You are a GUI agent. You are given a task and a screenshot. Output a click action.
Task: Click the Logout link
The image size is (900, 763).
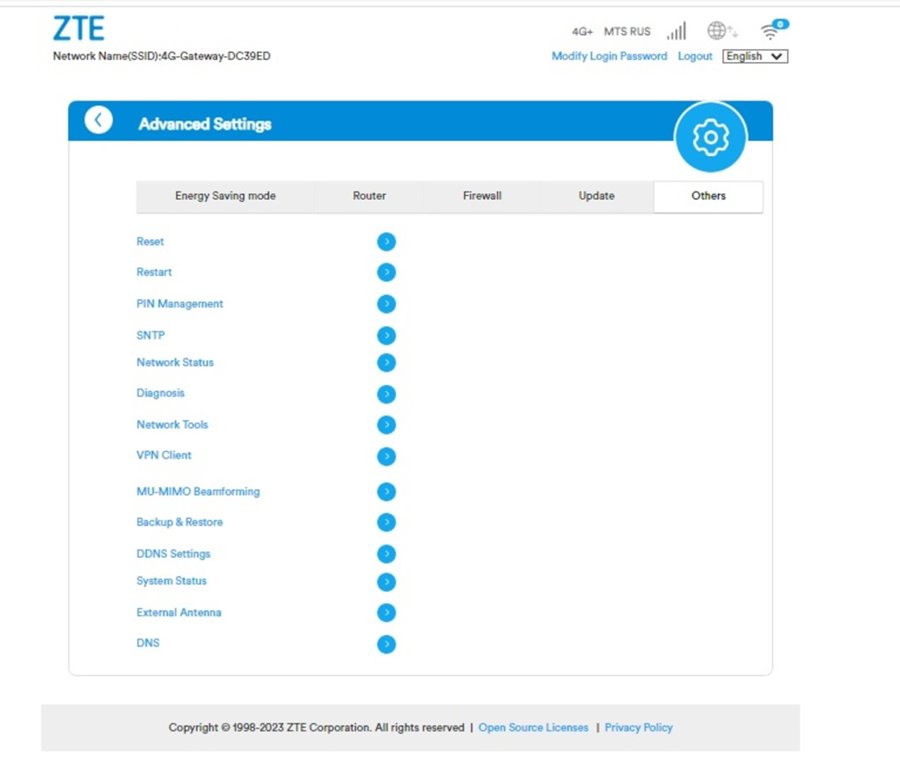click(x=695, y=57)
